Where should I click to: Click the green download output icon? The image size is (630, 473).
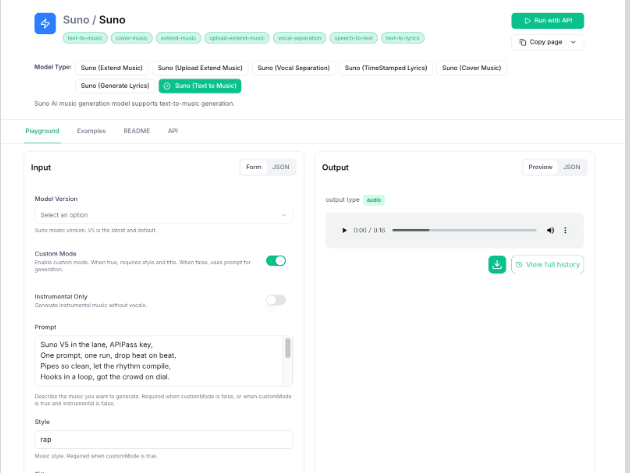pyautogui.click(x=497, y=264)
